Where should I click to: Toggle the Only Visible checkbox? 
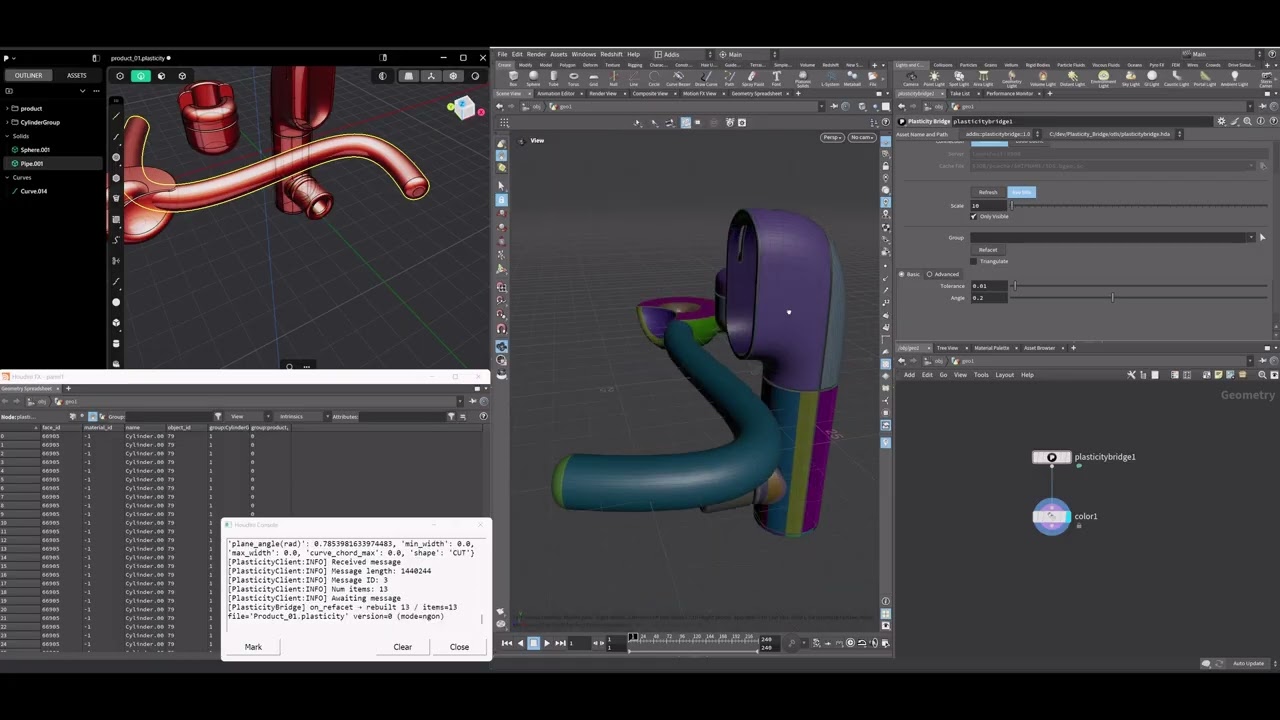(x=974, y=217)
